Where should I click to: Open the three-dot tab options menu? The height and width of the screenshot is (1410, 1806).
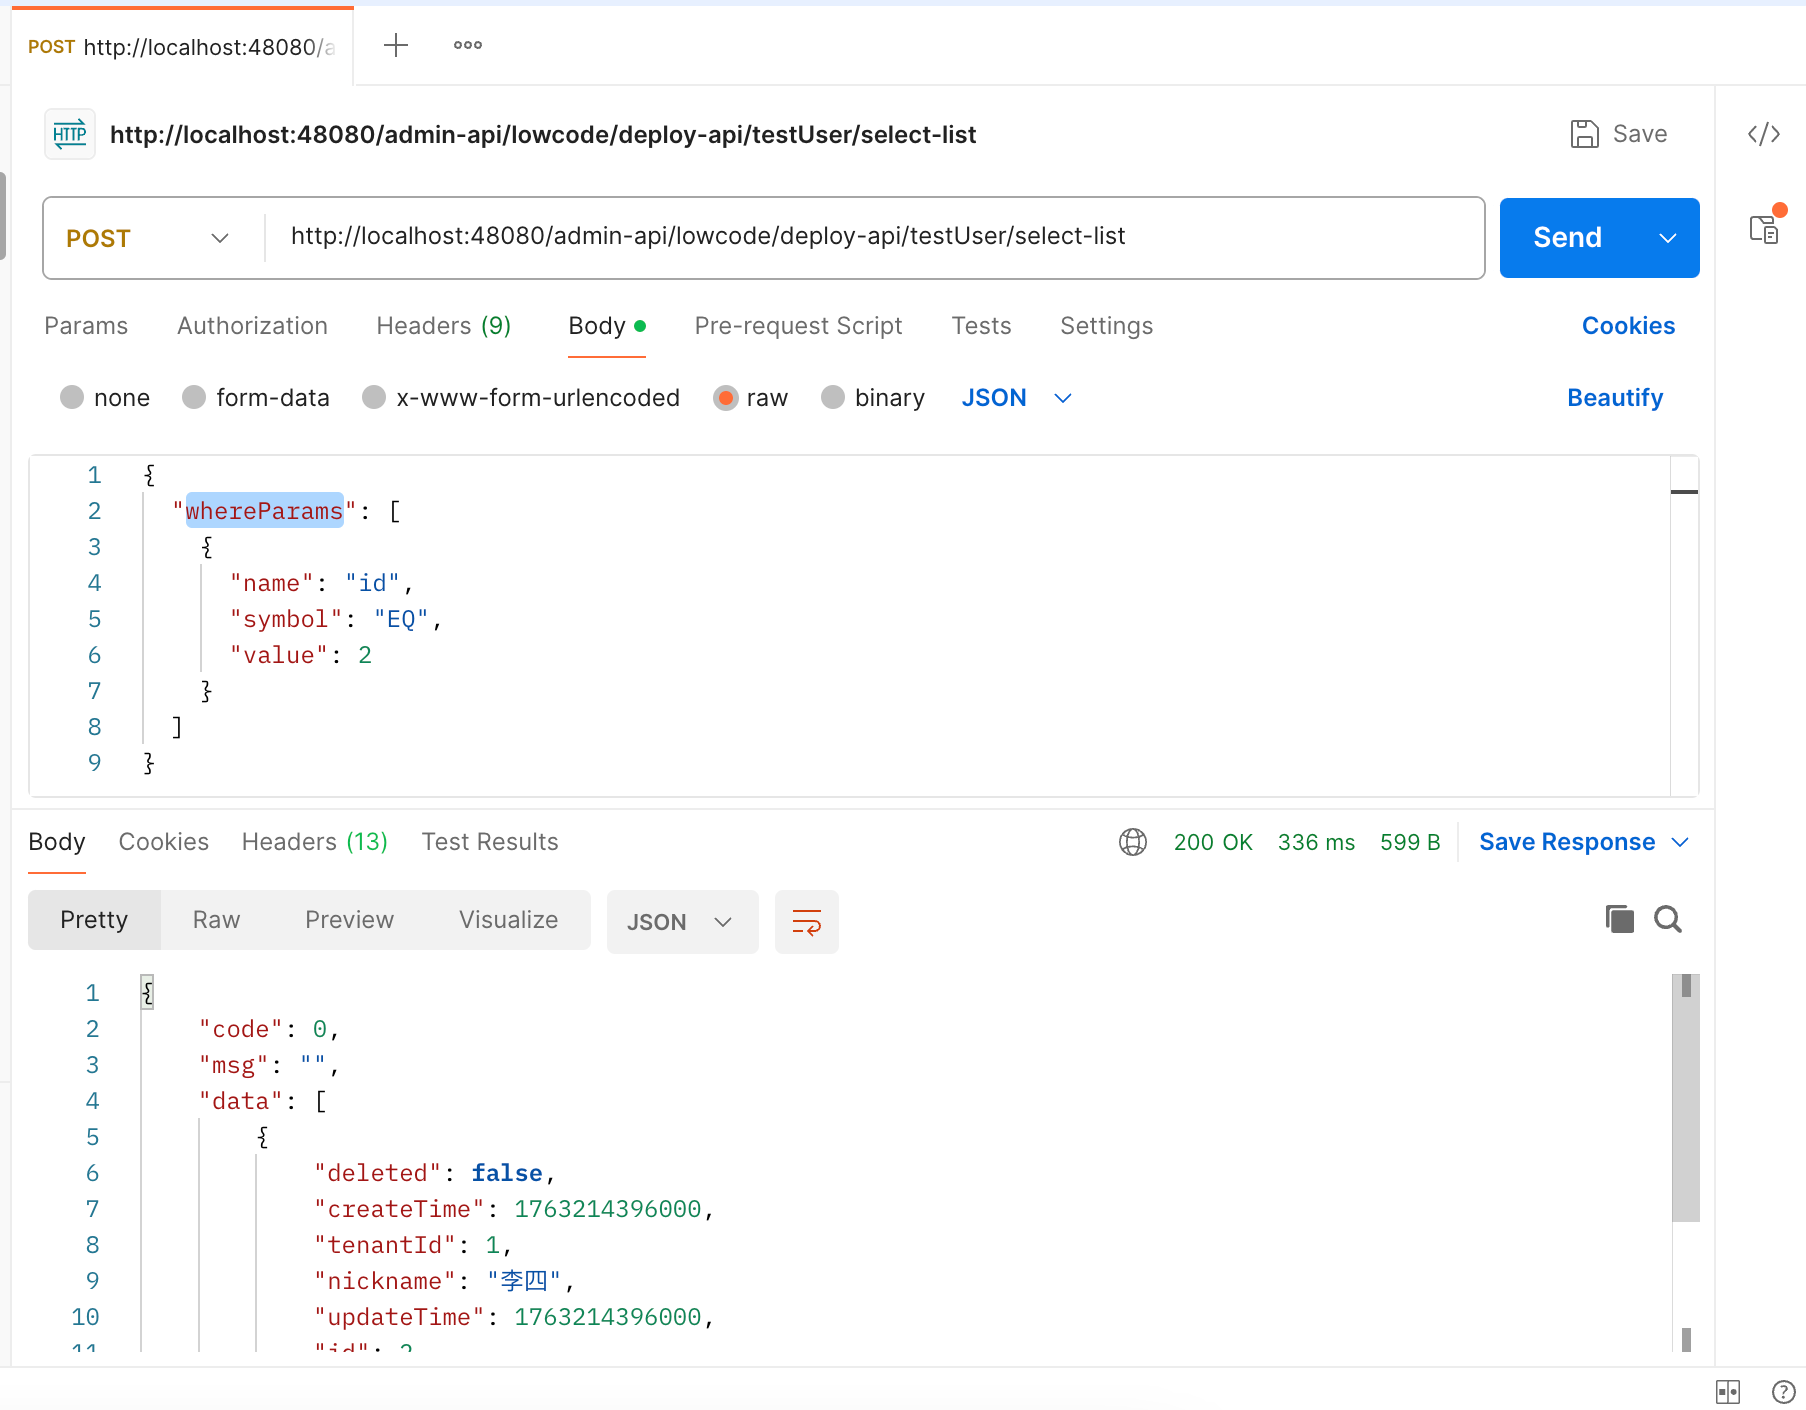467,45
